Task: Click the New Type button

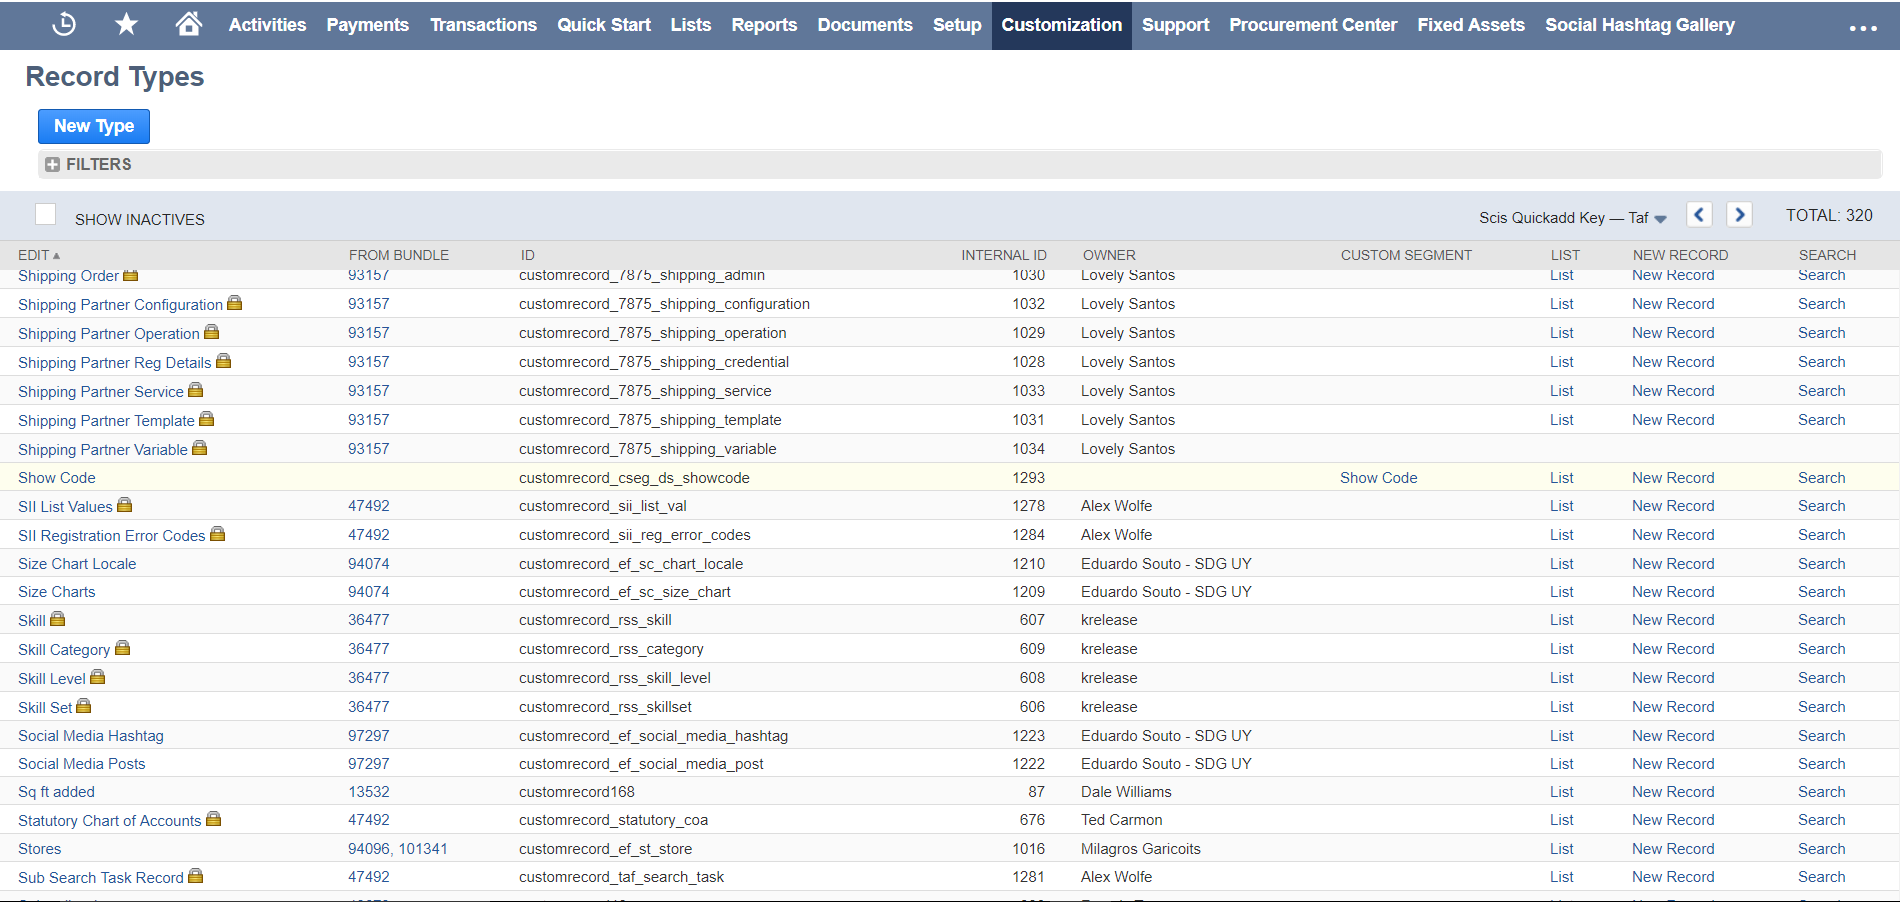Action: click(94, 126)
